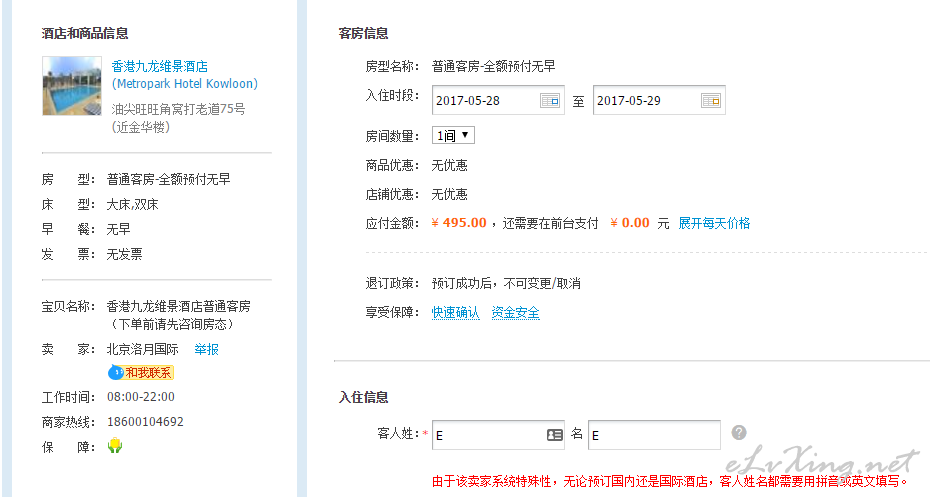Click the working hours 08:00-22:00
930x497 pixels.
point(141,397)
